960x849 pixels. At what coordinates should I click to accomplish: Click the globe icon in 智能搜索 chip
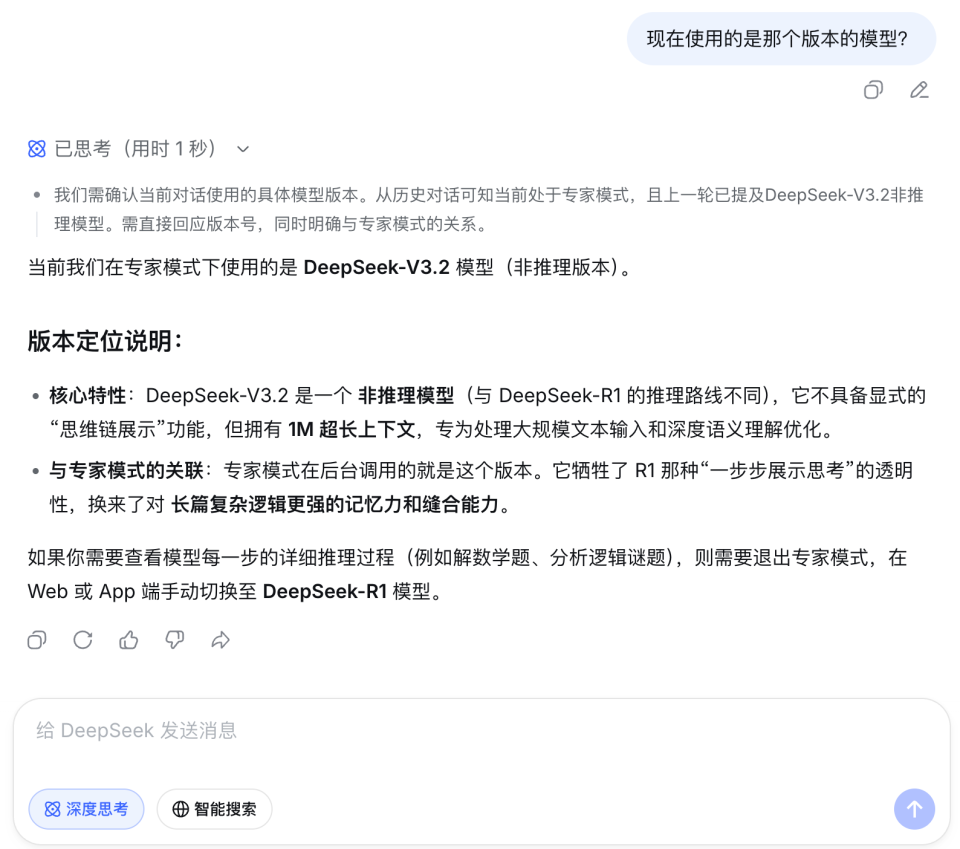[x=181, y=809]
